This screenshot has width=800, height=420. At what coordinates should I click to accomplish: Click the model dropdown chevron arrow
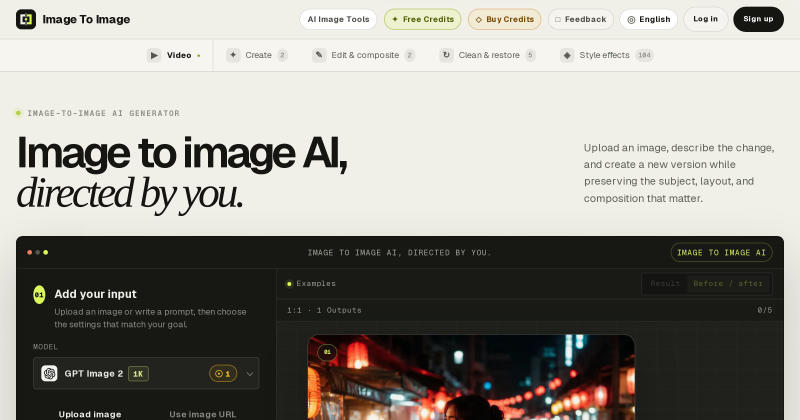pyautogui.click(x=250, y=374)
